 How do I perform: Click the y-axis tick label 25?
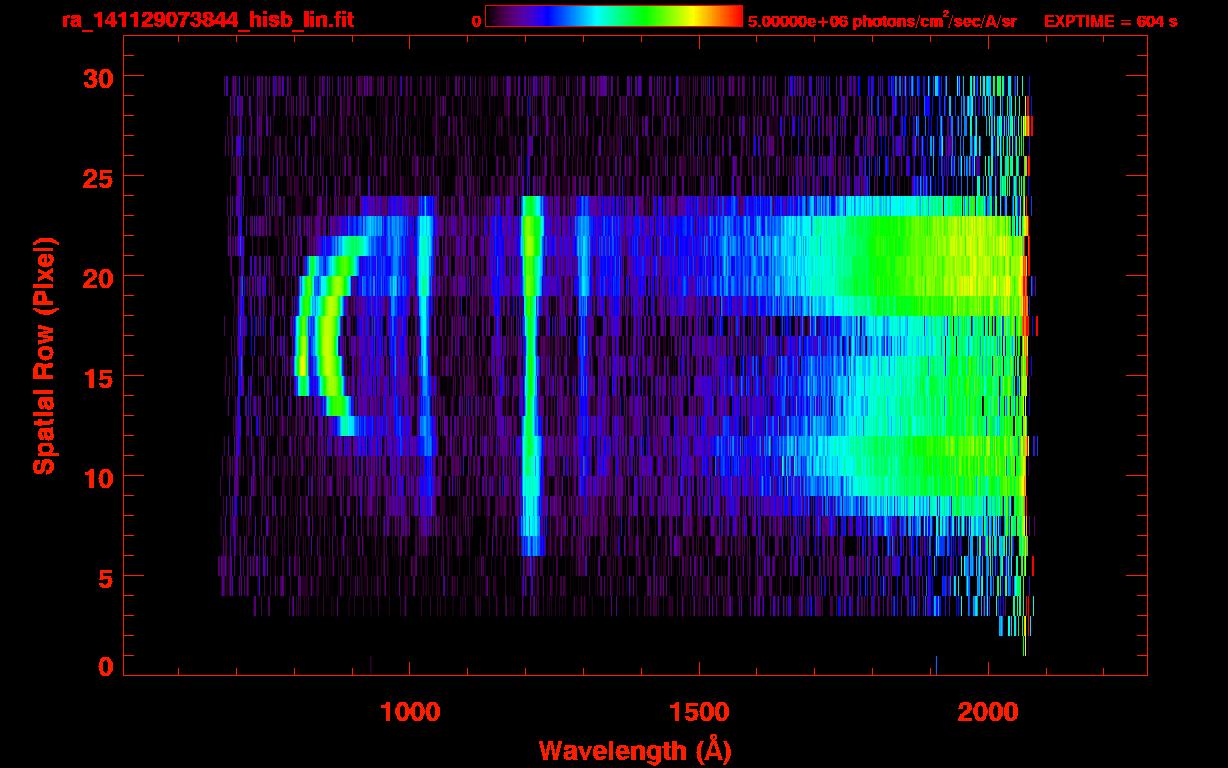(x=98, y=177)
